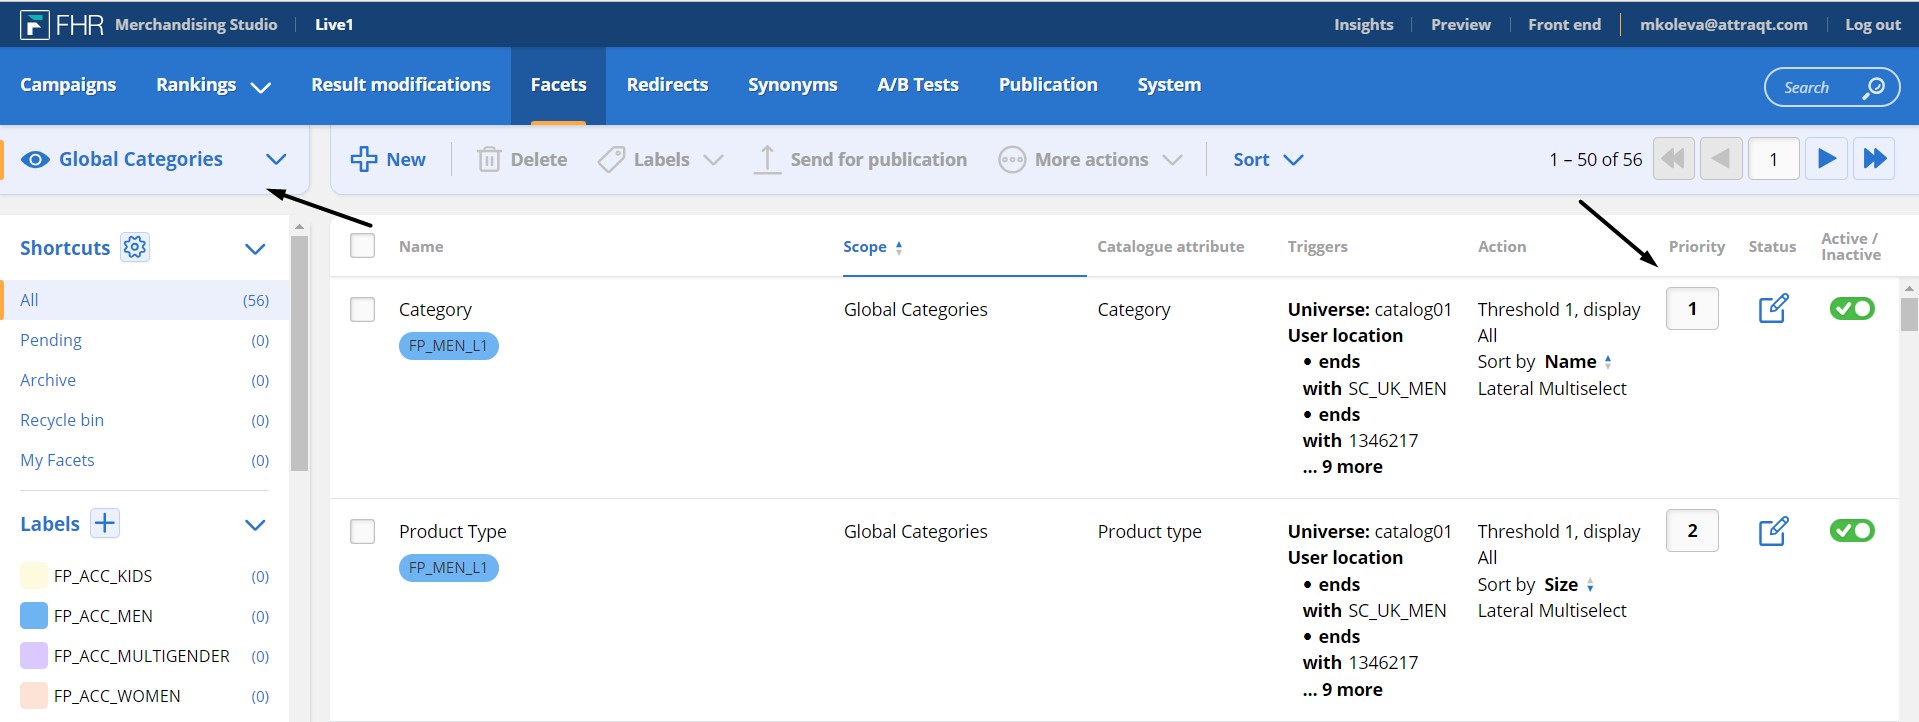Screen dimensions: 1919x722
Task: Go to first page of results
Action: click(1673, 158)
